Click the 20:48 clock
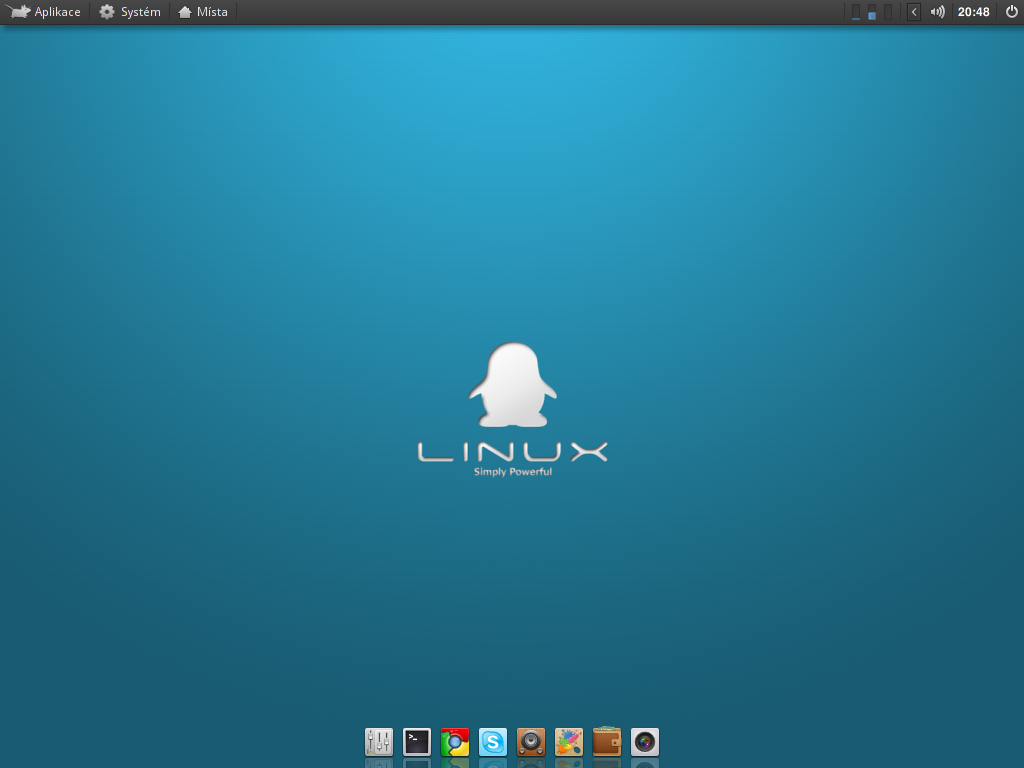Viewport: 1024px width, 768px height. pyautogui.click(x=973, y=12)
